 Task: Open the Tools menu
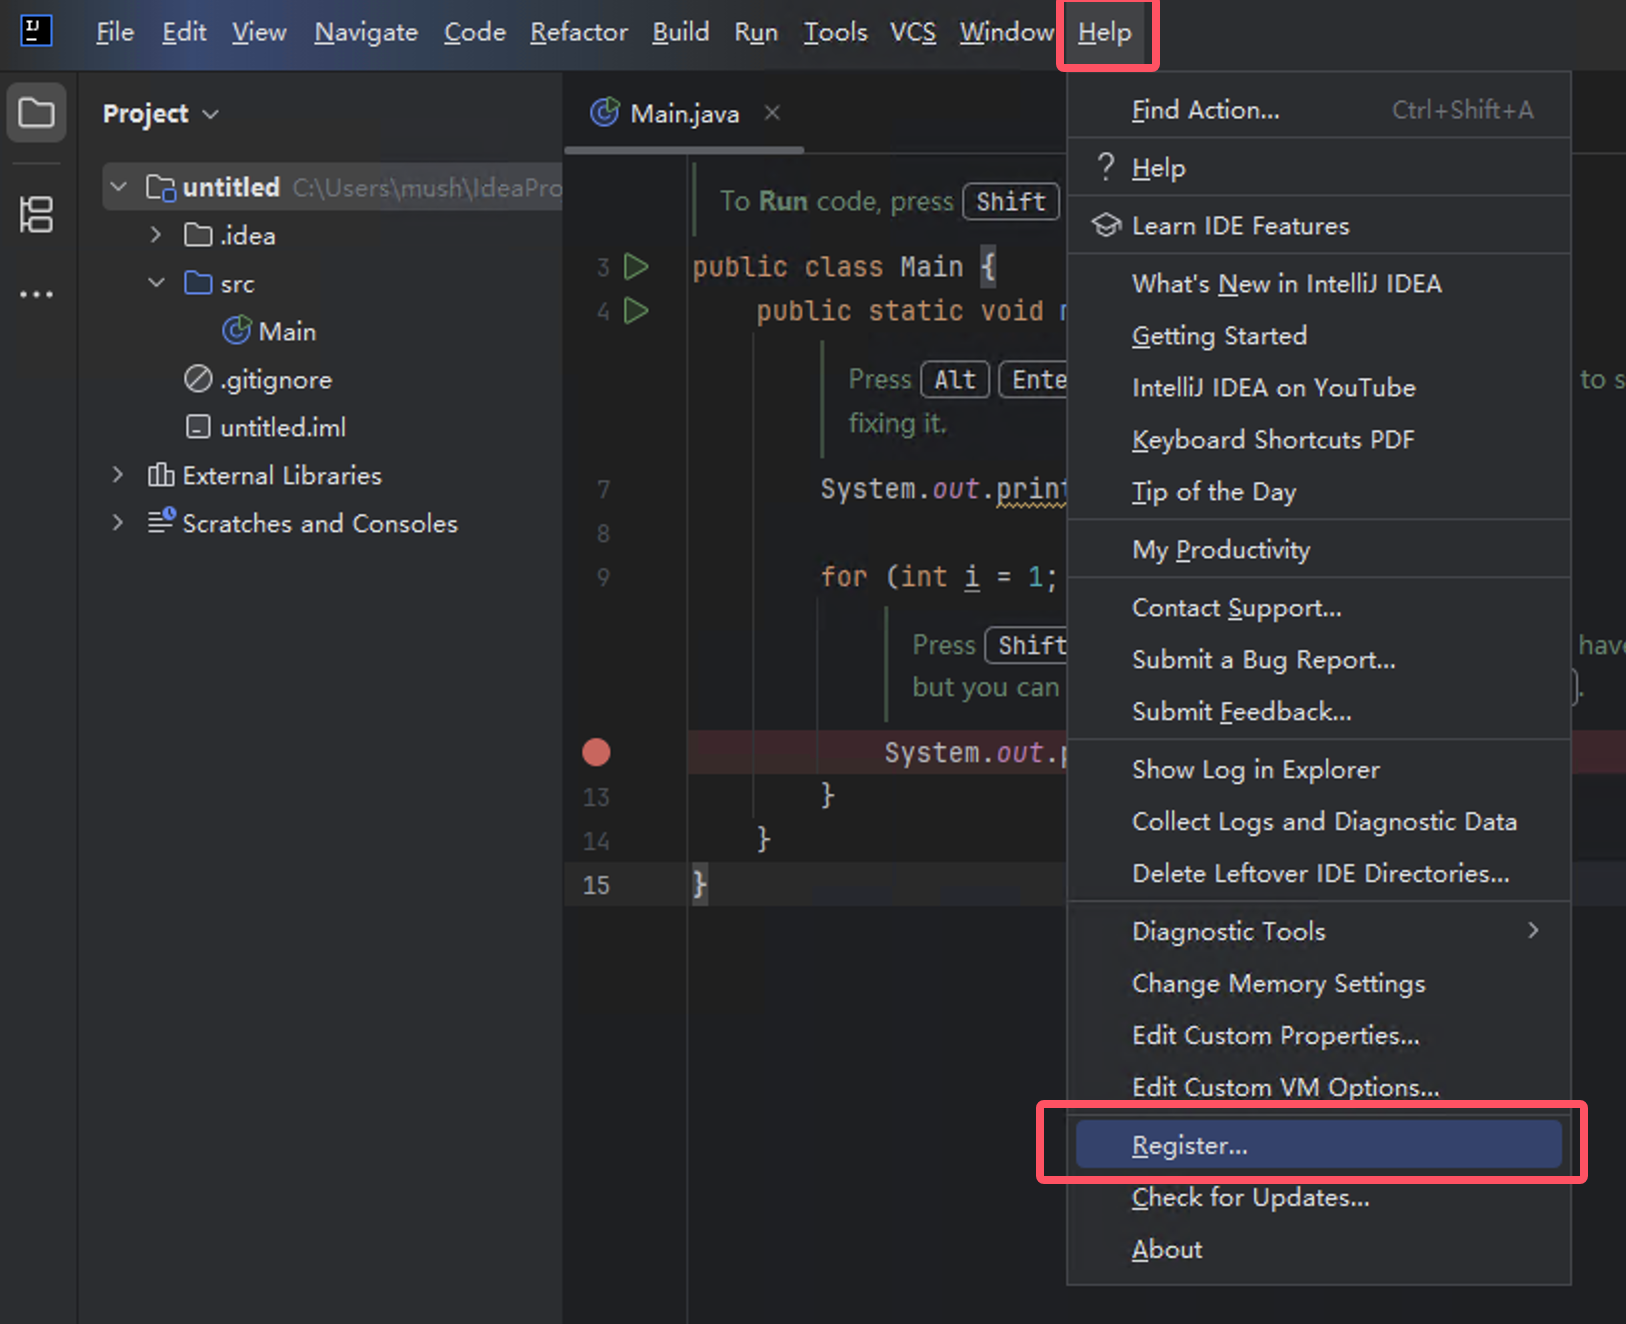836,32
